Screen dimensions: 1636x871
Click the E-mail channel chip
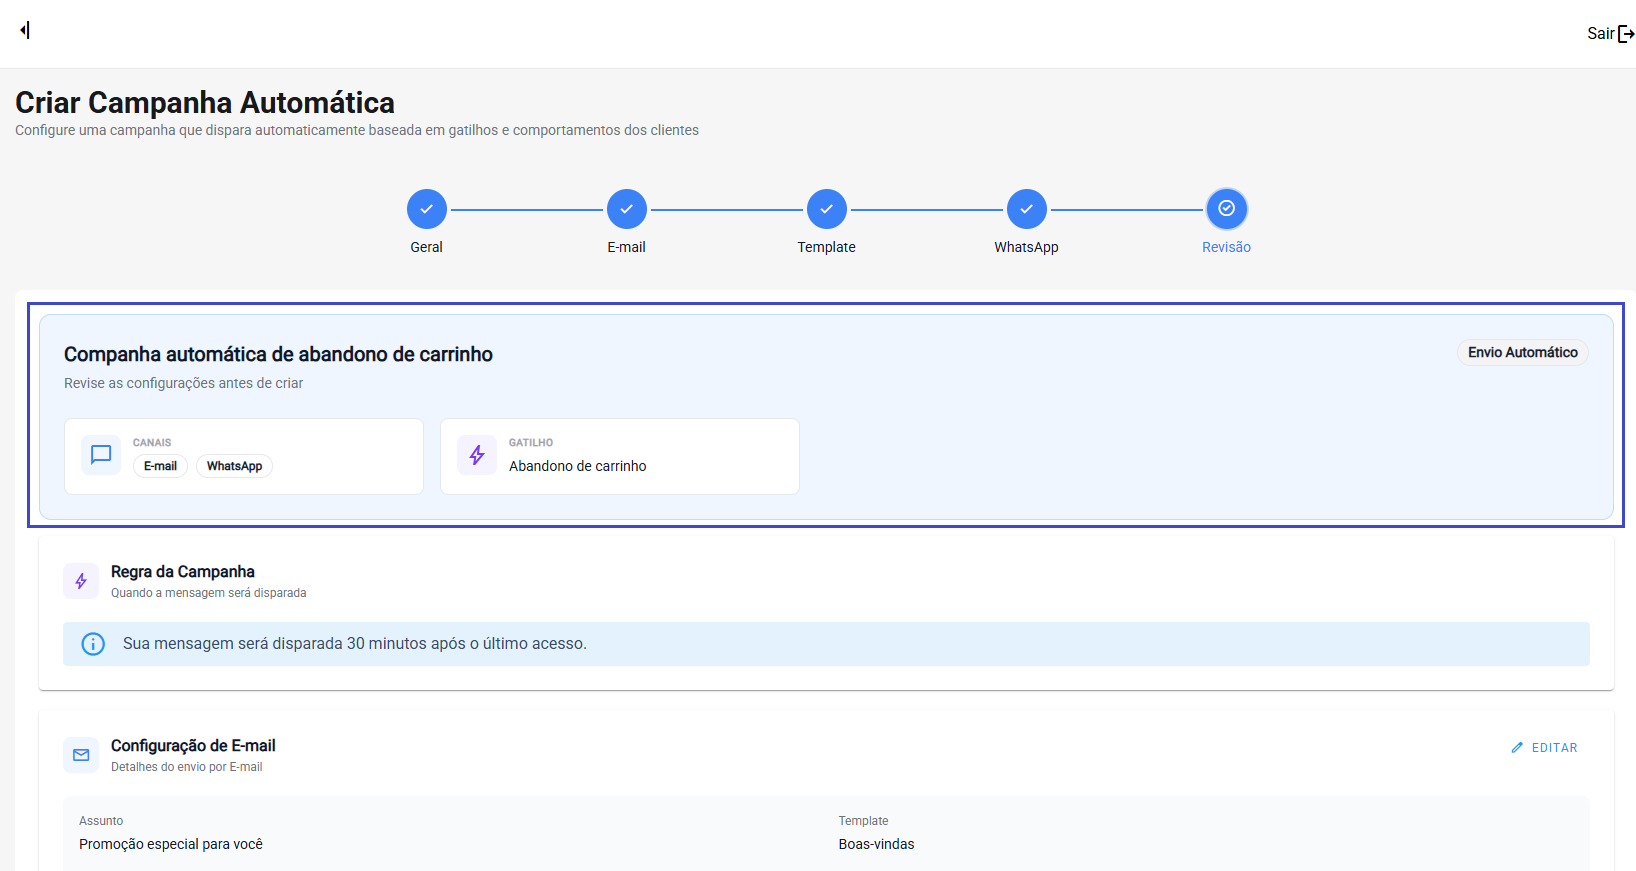[x=160, y=466]
